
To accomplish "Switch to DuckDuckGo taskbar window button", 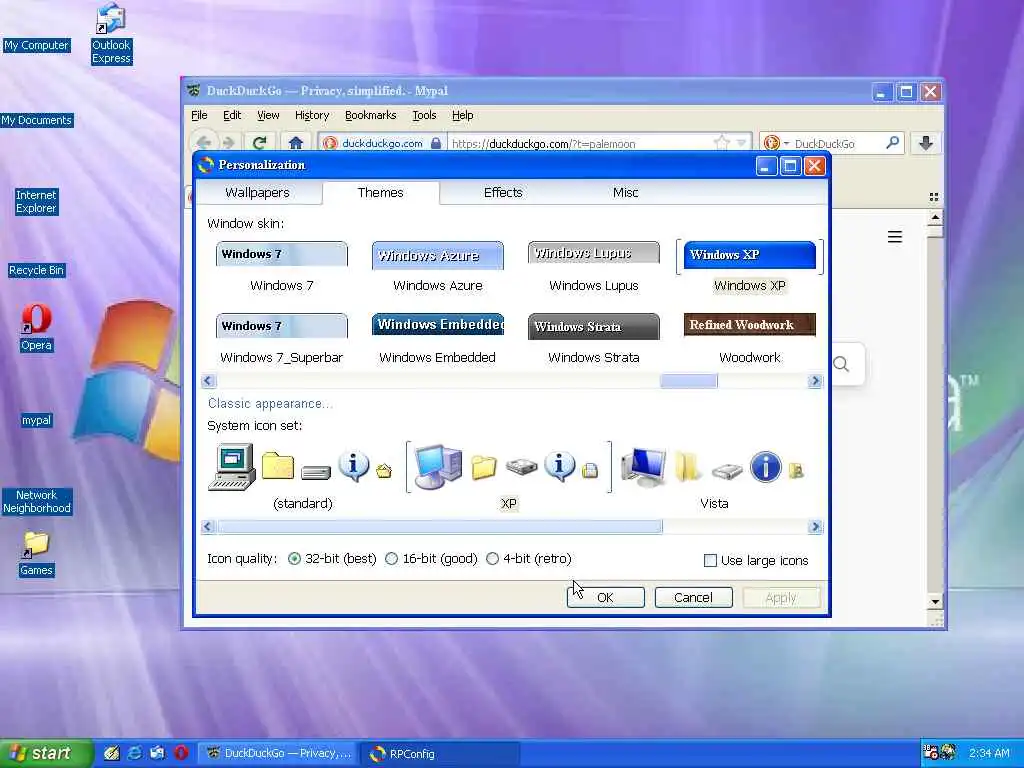I will point(279,754).
